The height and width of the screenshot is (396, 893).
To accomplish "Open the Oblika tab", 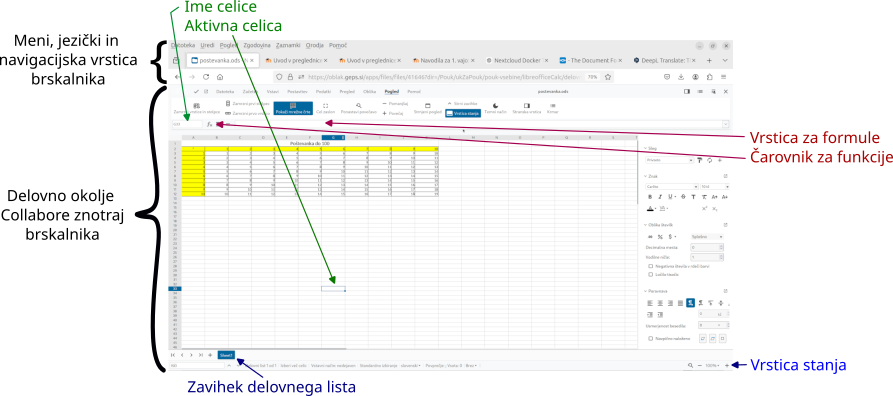I will (369, 91).
